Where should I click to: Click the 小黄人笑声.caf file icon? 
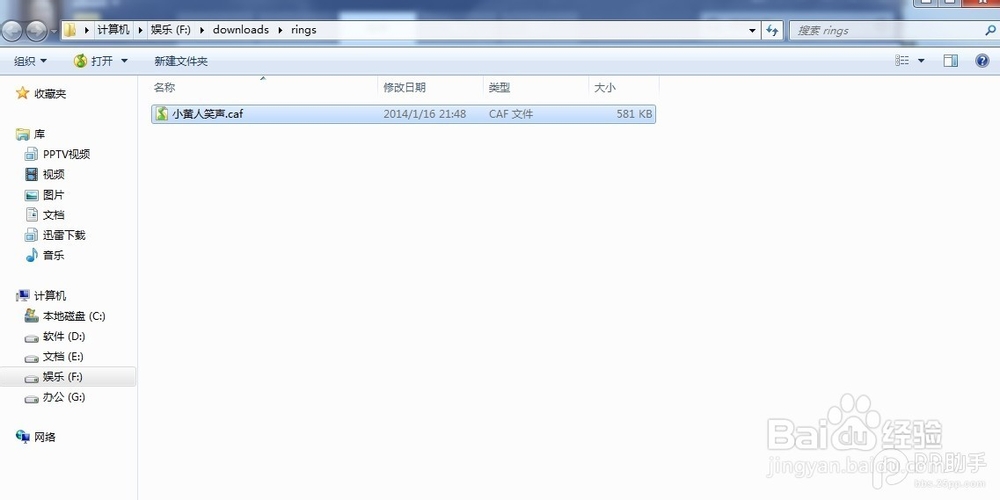point(161,114)
